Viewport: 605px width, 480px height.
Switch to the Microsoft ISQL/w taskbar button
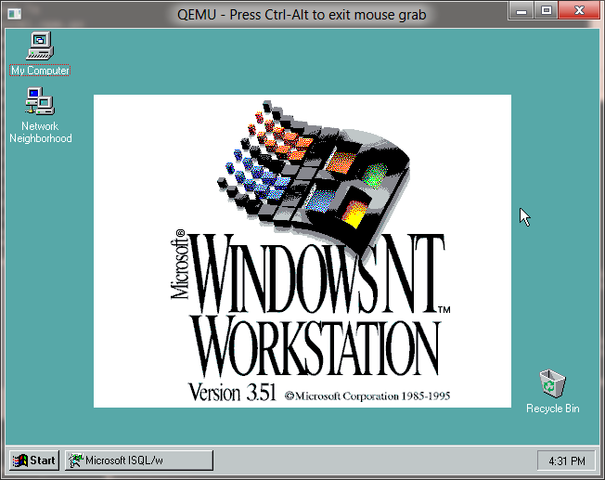[139, 460]
